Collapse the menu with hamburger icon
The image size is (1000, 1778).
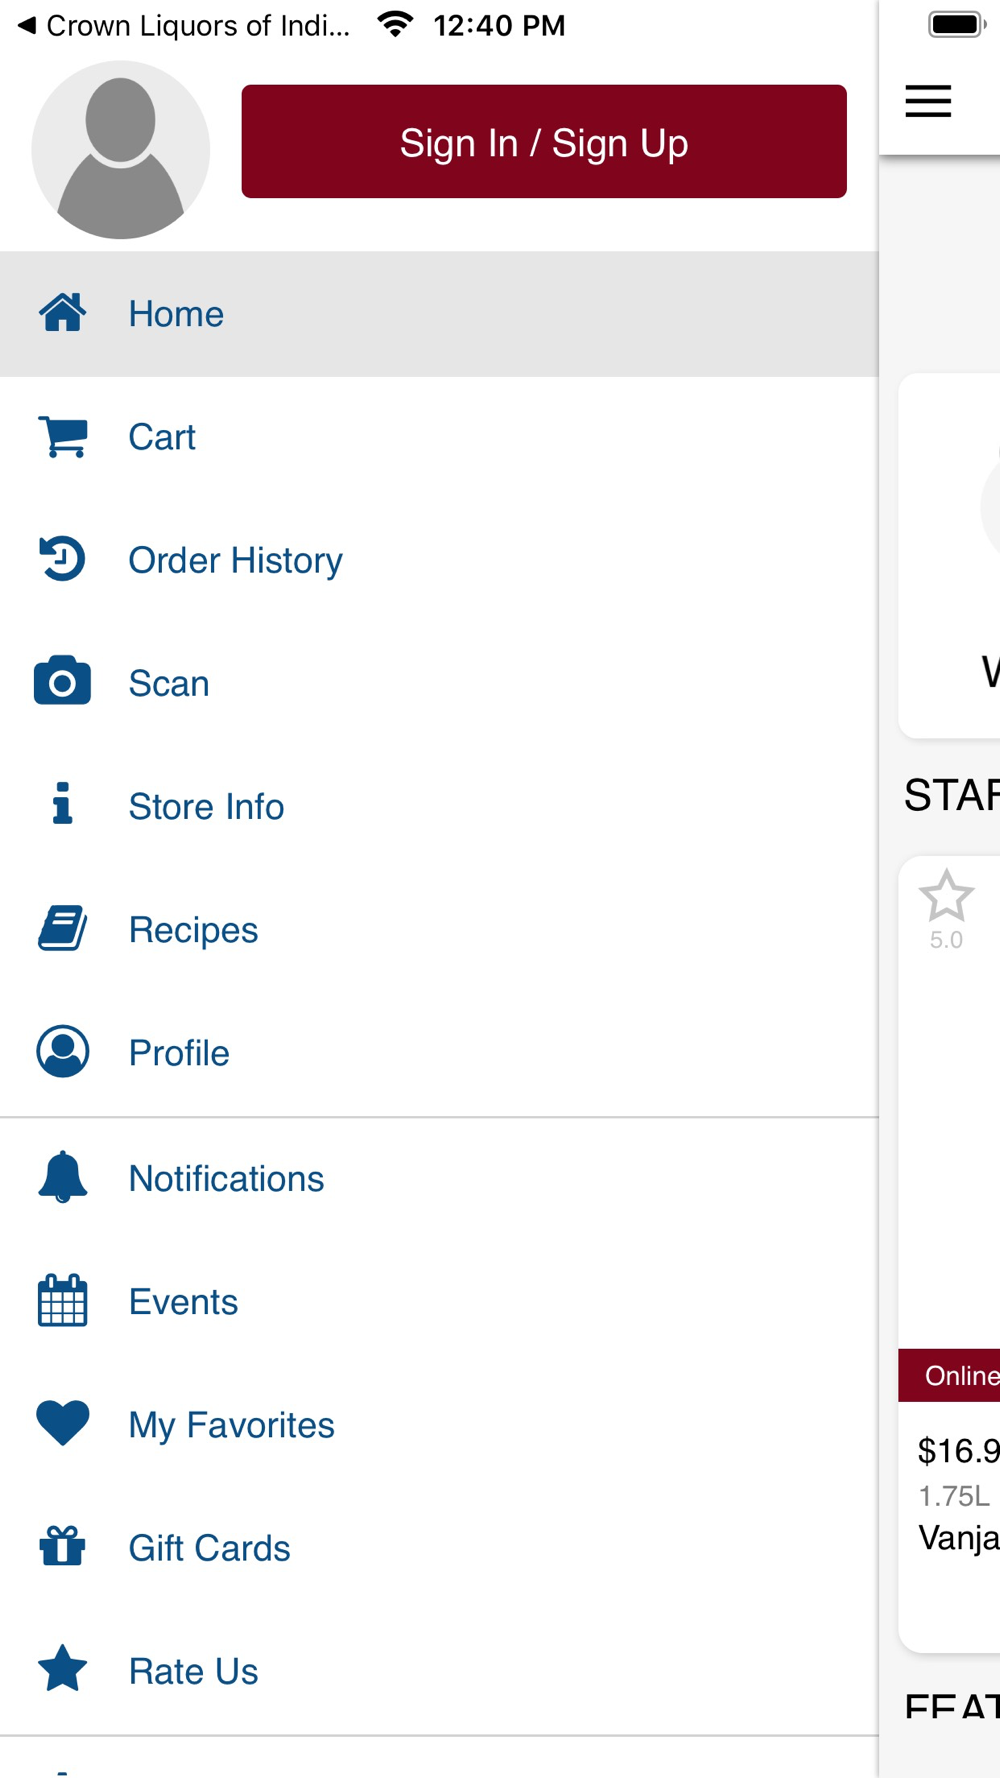coord(928,101)
